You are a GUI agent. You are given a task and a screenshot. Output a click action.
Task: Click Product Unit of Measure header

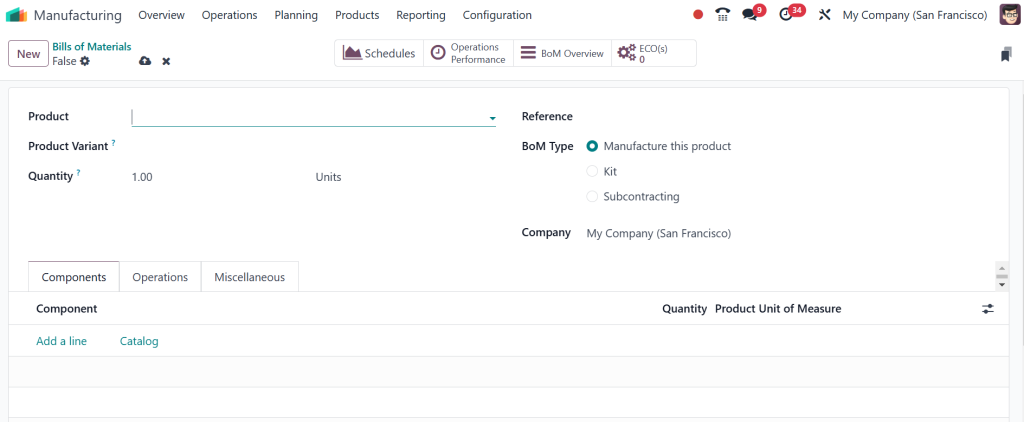click(778, 308)
